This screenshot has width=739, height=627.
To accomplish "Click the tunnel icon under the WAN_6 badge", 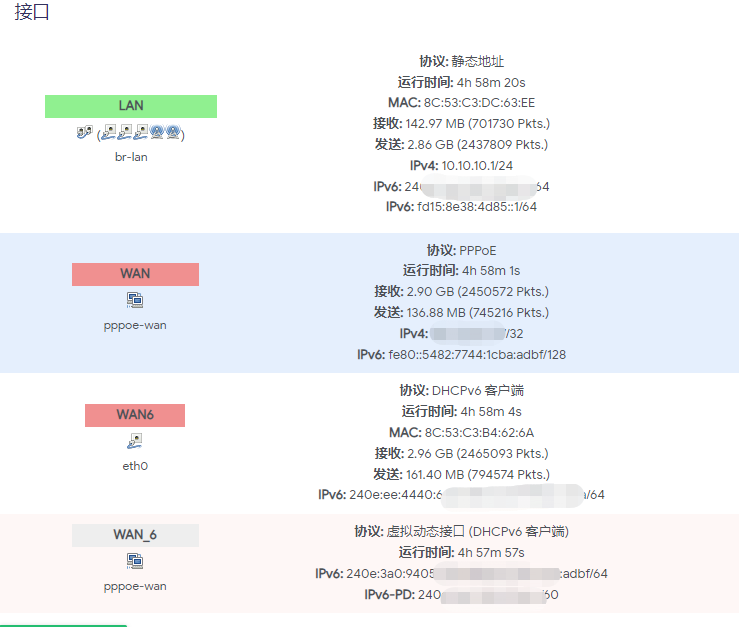I will coord(135,561).
